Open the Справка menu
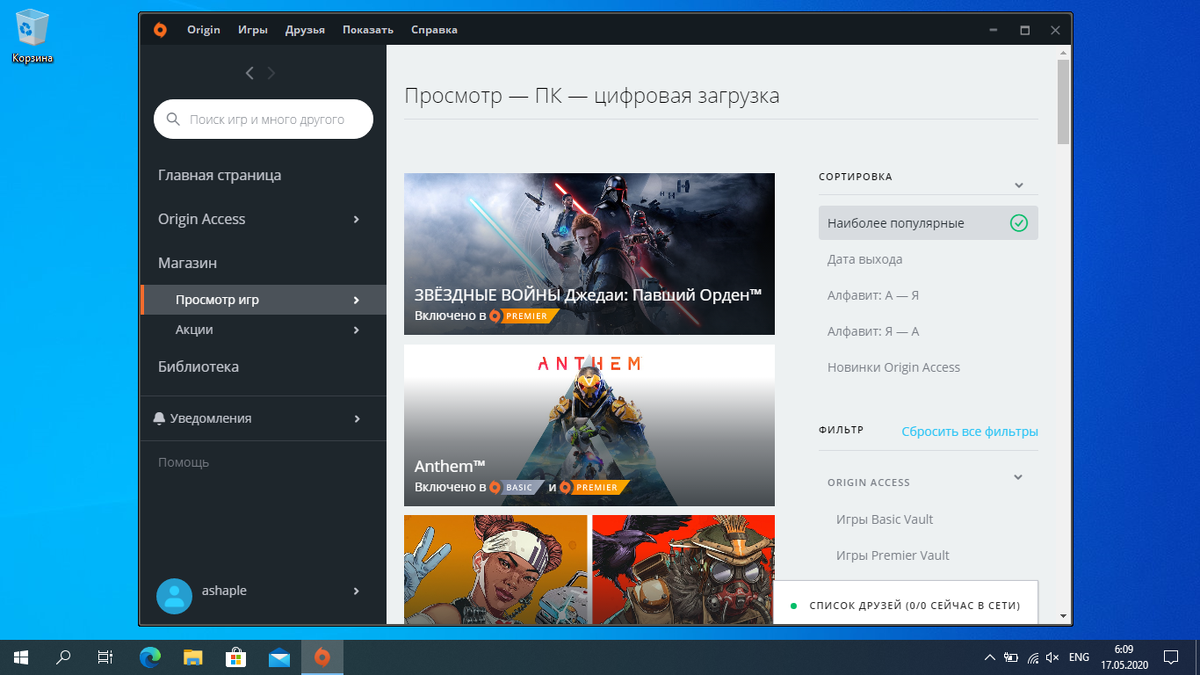The height and width of the screenshot is (675, 1200). click(434, 30)
